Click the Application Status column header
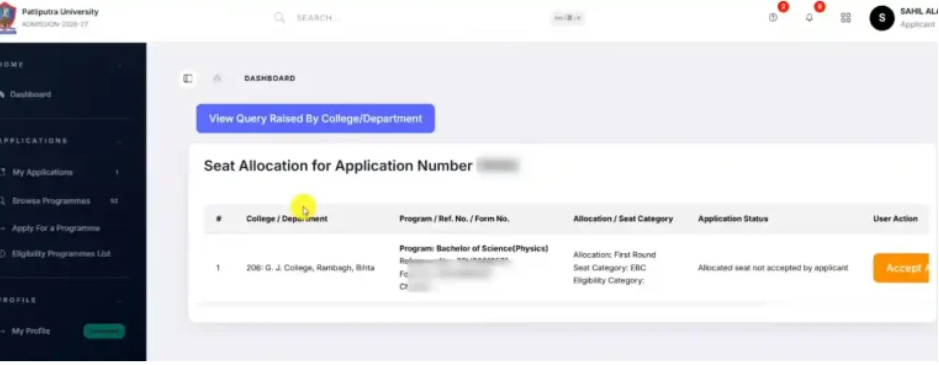This screenshot has height=365, width=939. (x=733, y=219)
